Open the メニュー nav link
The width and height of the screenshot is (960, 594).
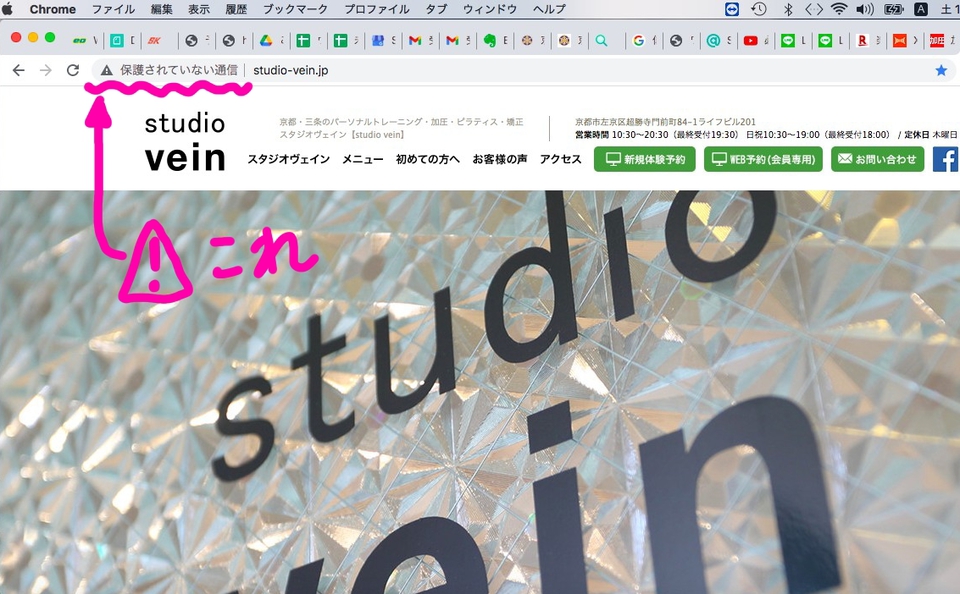coord(362,159)
